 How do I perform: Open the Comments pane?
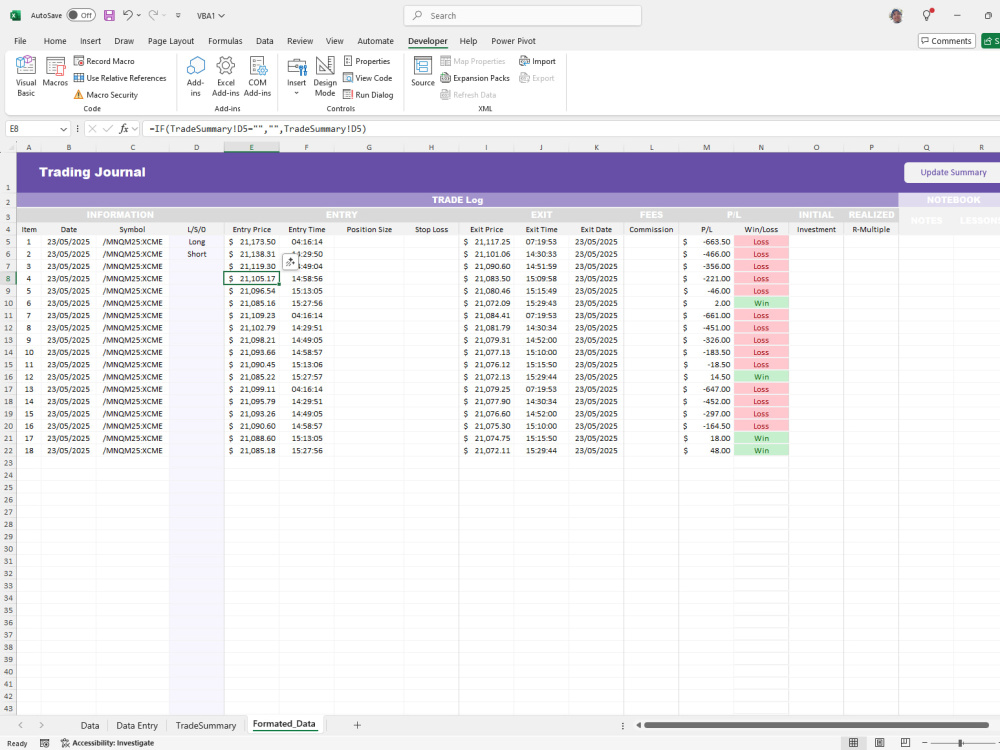click(946, 41)
